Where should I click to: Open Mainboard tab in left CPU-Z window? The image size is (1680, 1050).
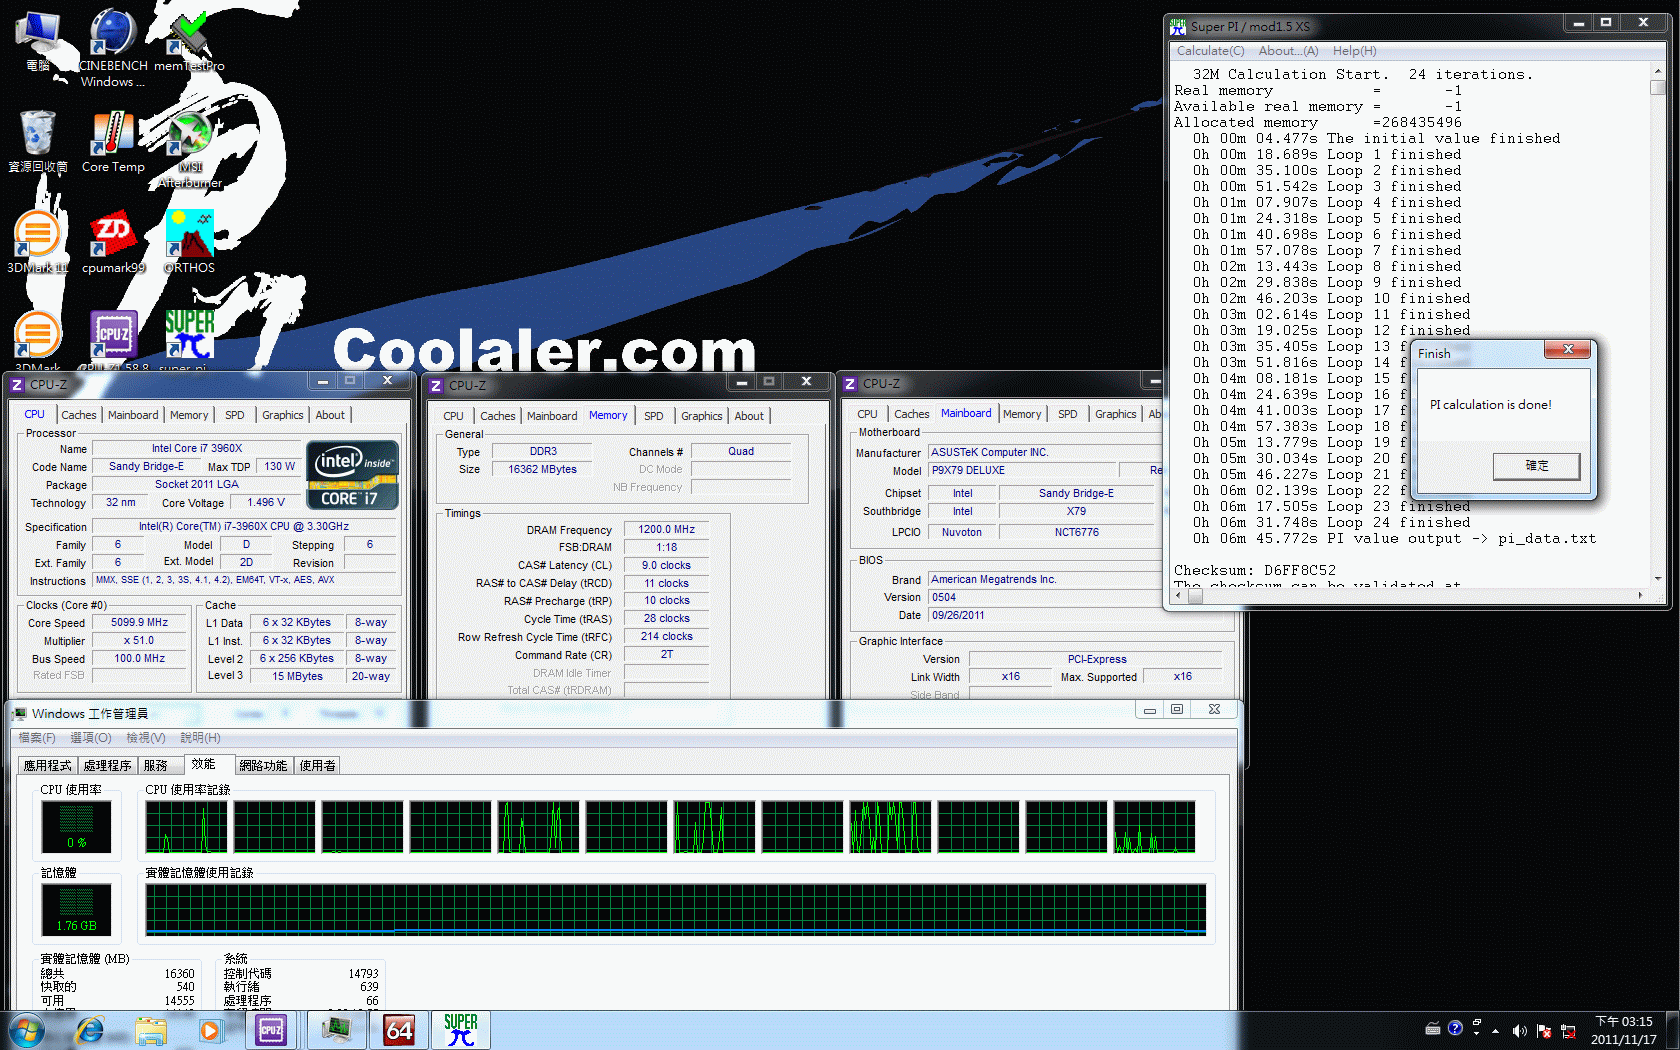click(x=133, y=415)
